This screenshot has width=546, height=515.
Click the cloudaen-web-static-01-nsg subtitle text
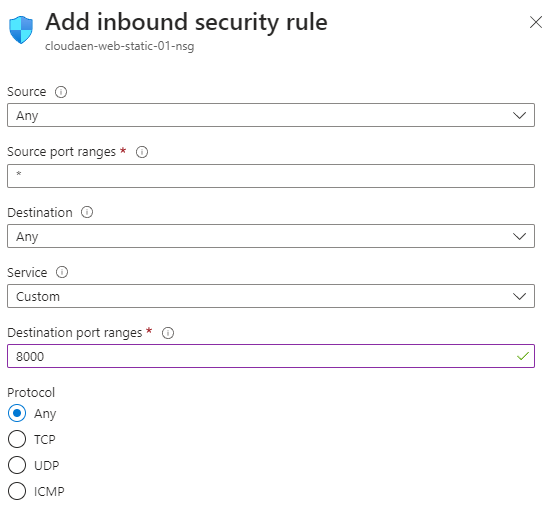pos(119,46)
